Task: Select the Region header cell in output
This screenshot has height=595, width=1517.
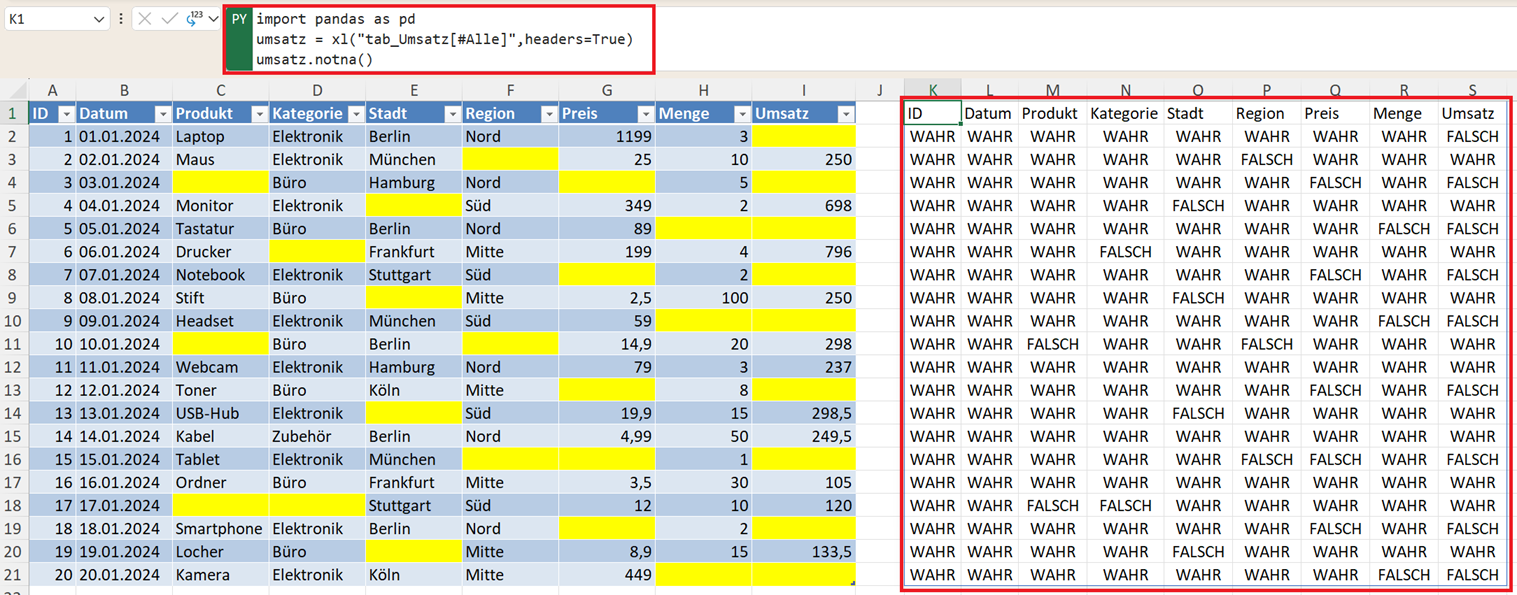Action: (1265, 114)
